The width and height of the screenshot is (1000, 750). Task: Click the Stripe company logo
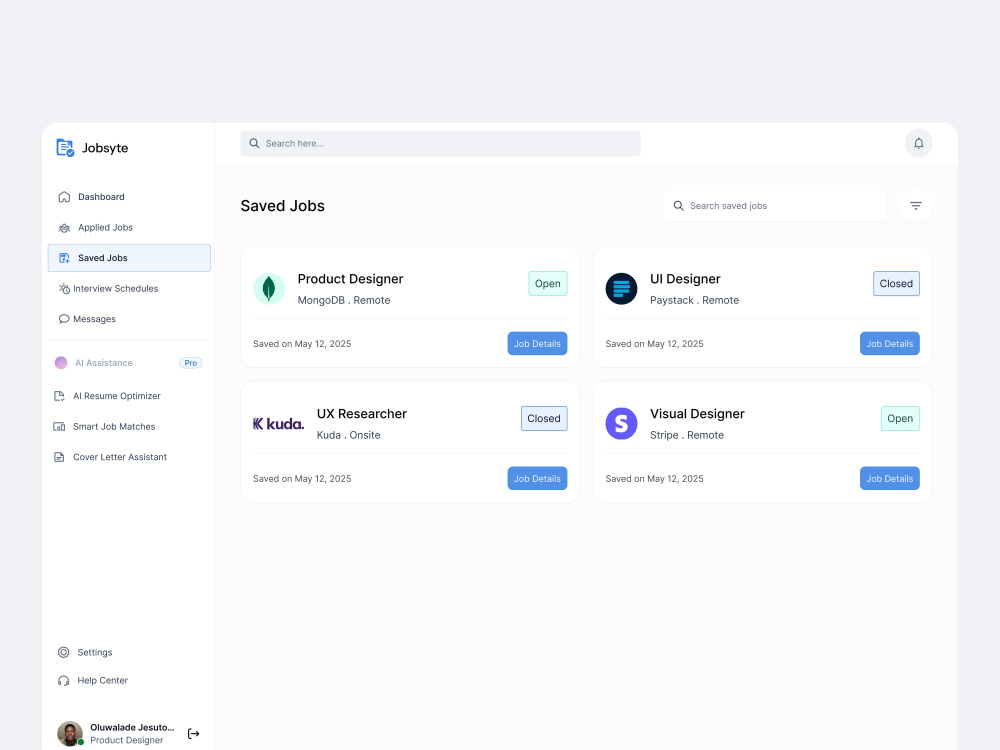click(x=621, y=423)
